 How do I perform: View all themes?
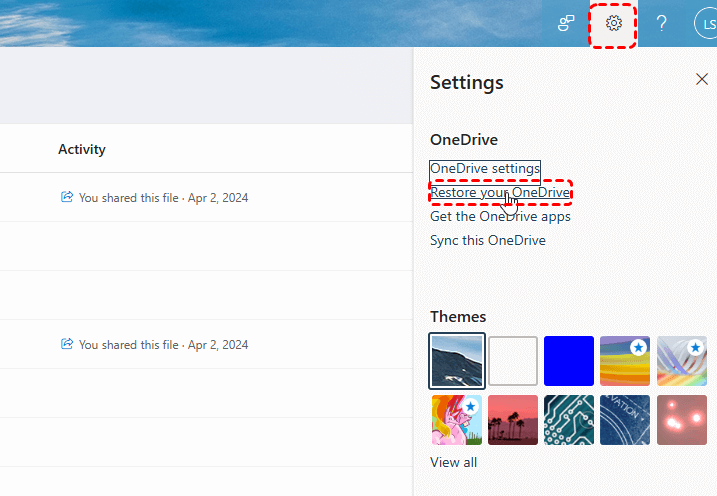pos(454,463)
